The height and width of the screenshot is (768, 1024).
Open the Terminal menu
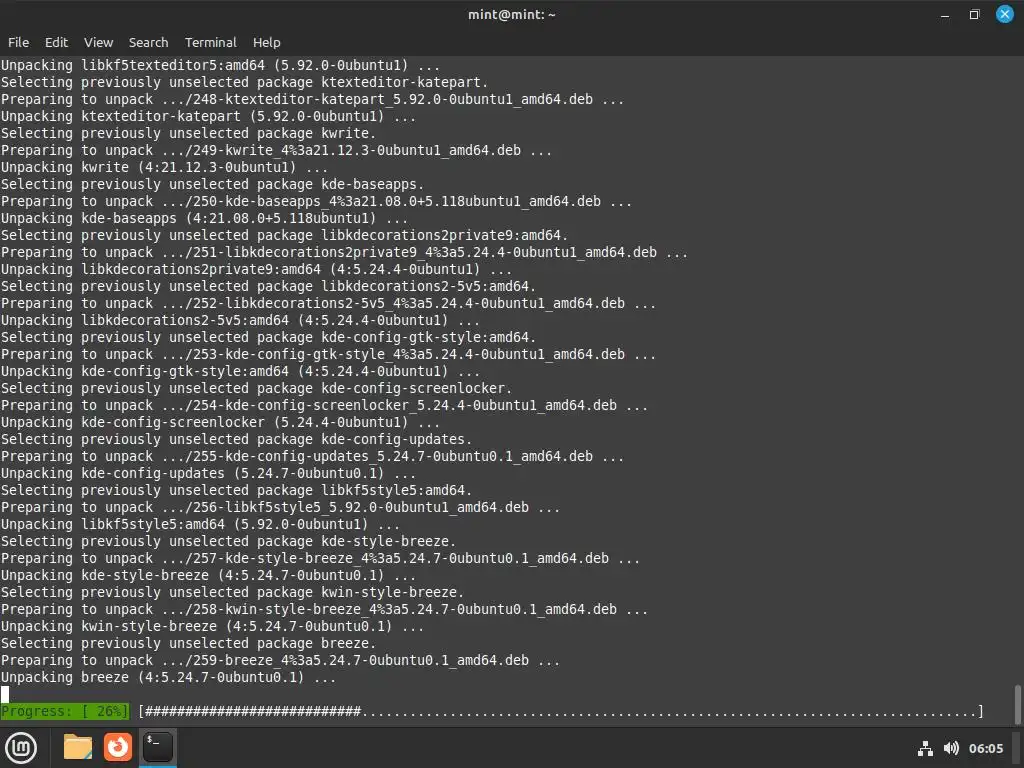click(x=210, y=42)
